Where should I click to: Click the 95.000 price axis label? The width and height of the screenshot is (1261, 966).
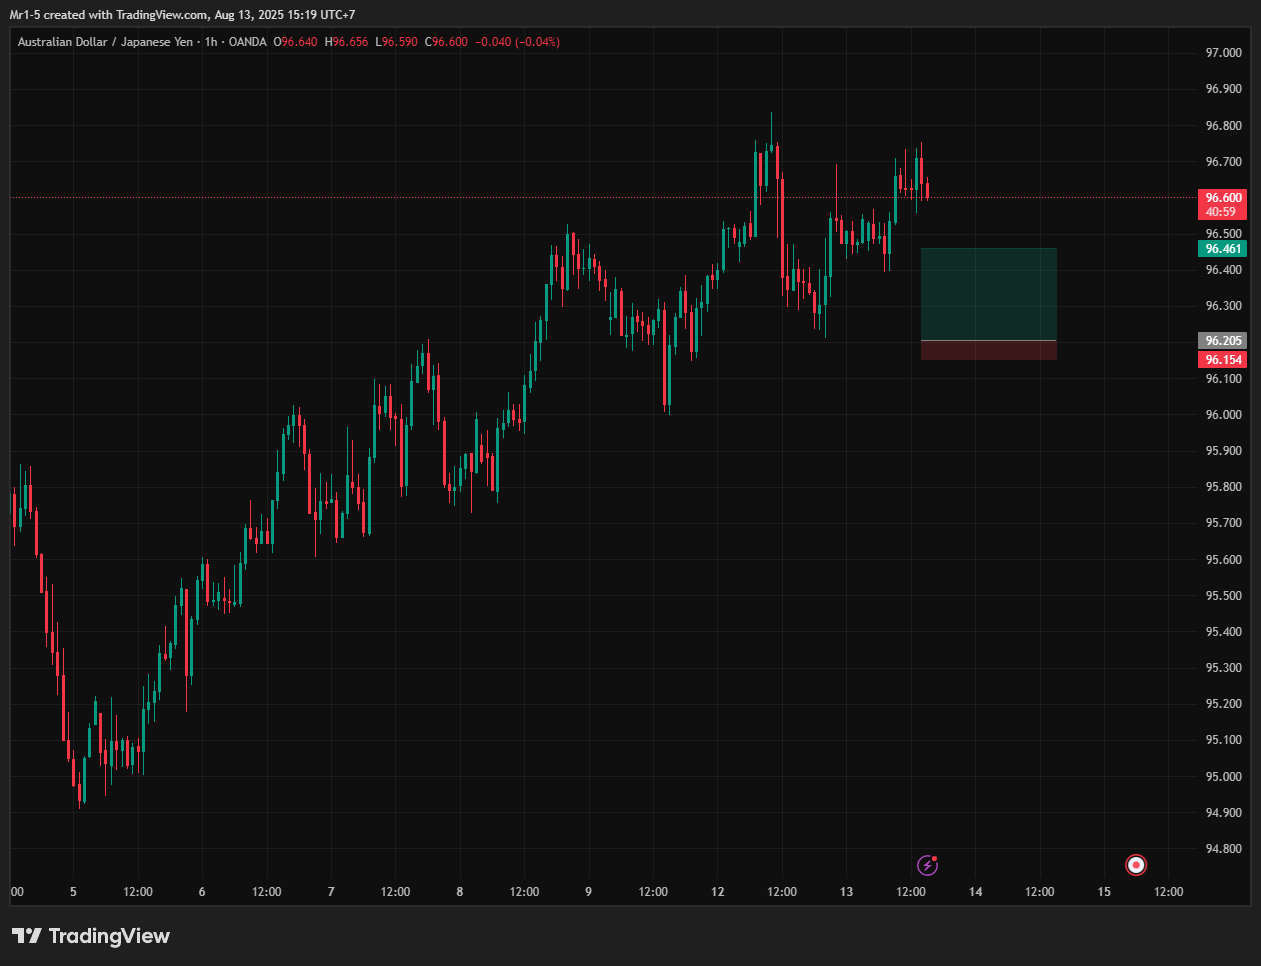coord(1223,777)
